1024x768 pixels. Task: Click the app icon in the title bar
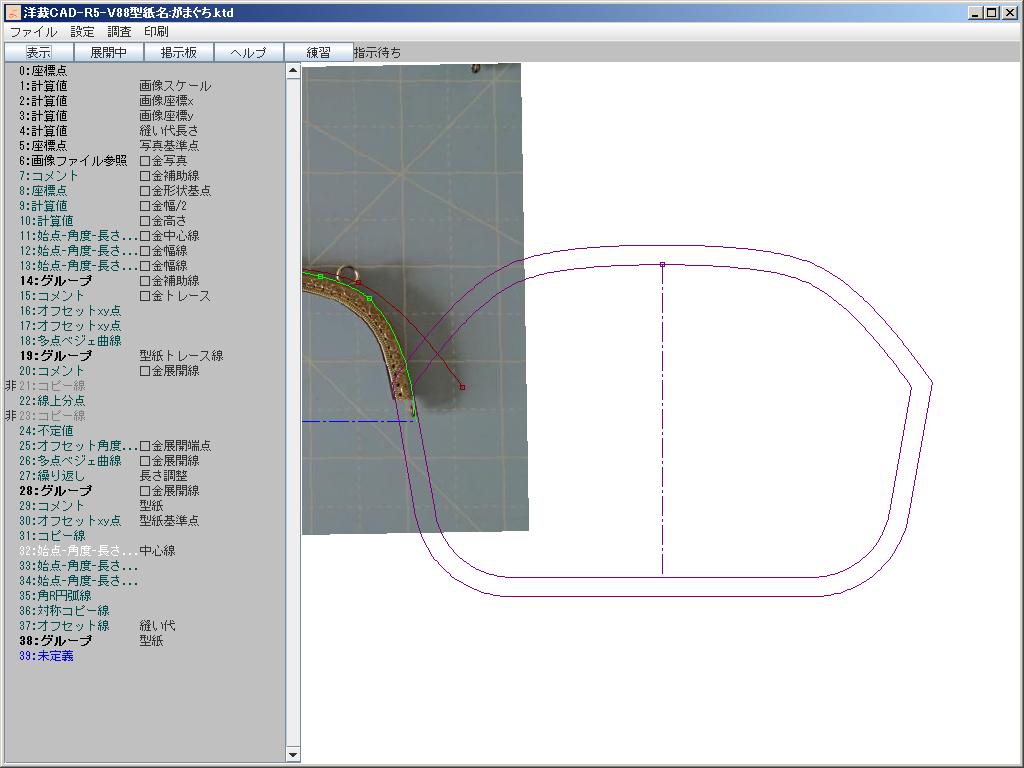(13, 12)
